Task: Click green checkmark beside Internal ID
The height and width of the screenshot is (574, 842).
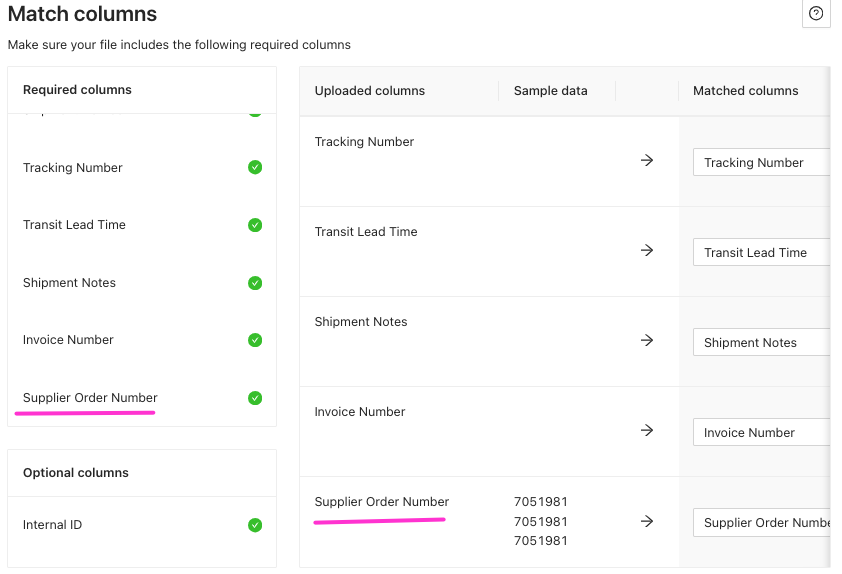Action: pos(255,525)
